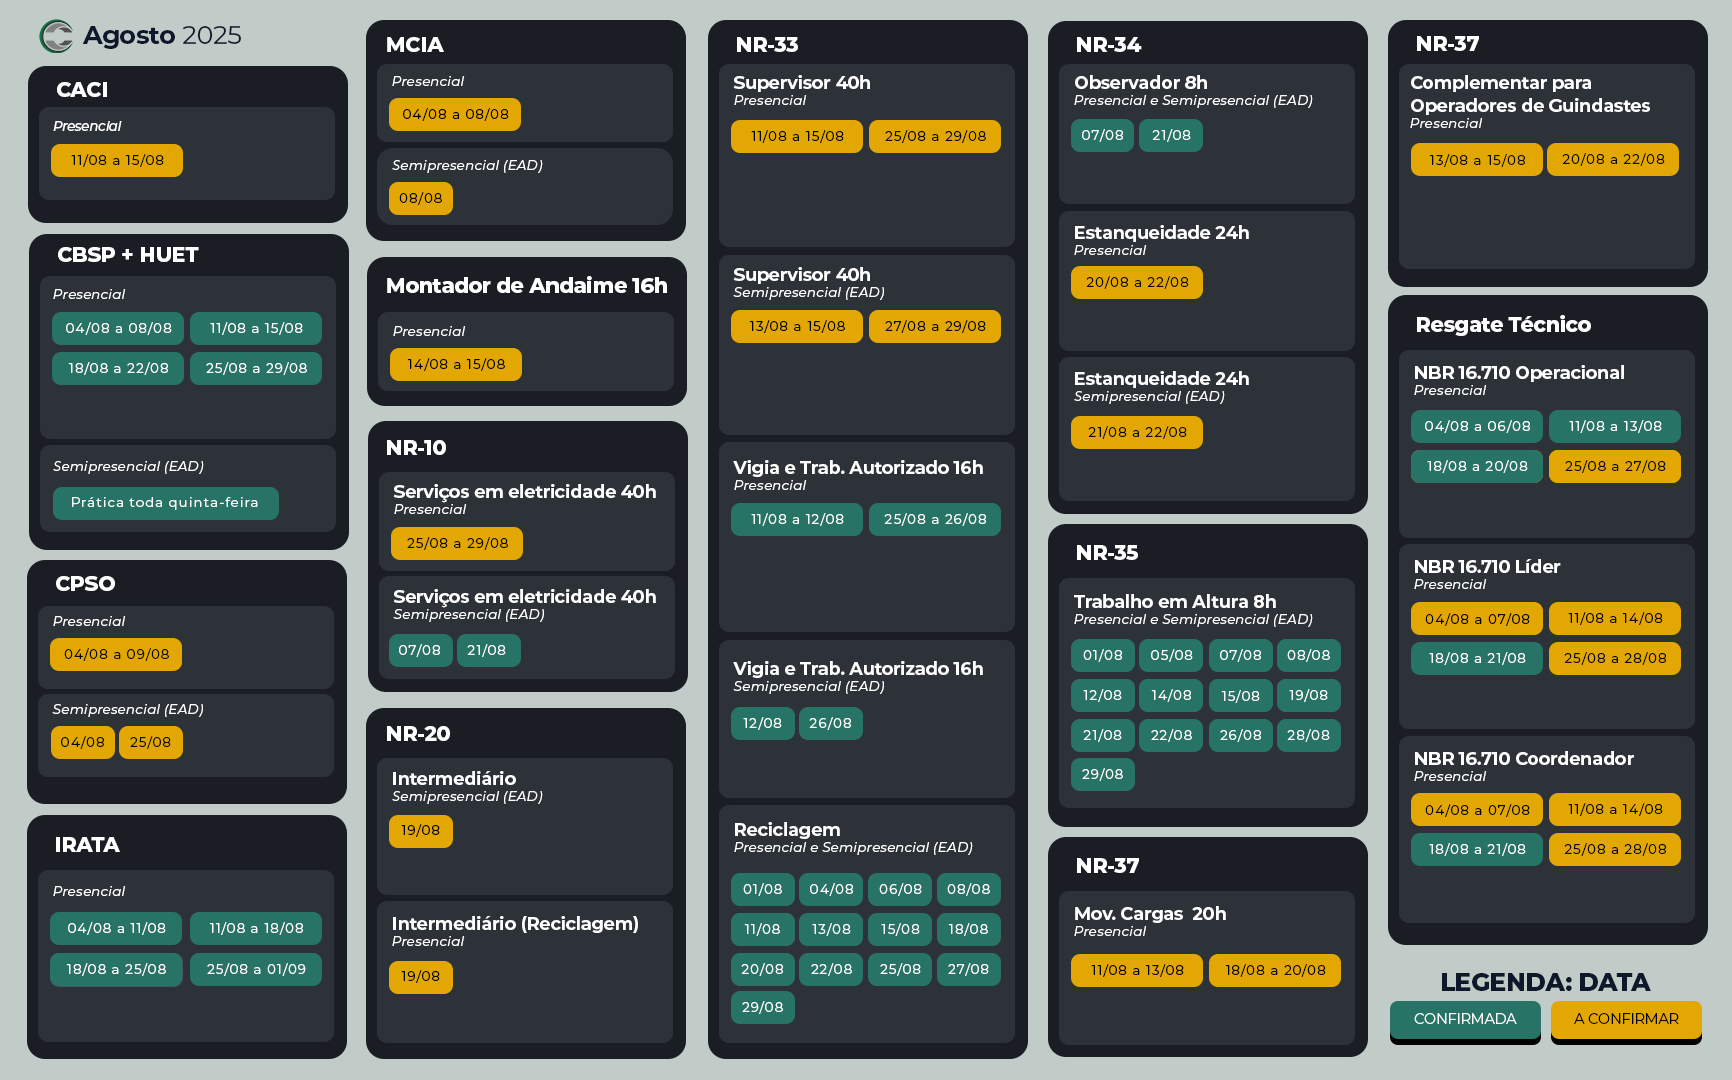Click Observador 8h date 07/08
The width and height of the screenshot is (1732, 1080).
tap(1102, 135)
